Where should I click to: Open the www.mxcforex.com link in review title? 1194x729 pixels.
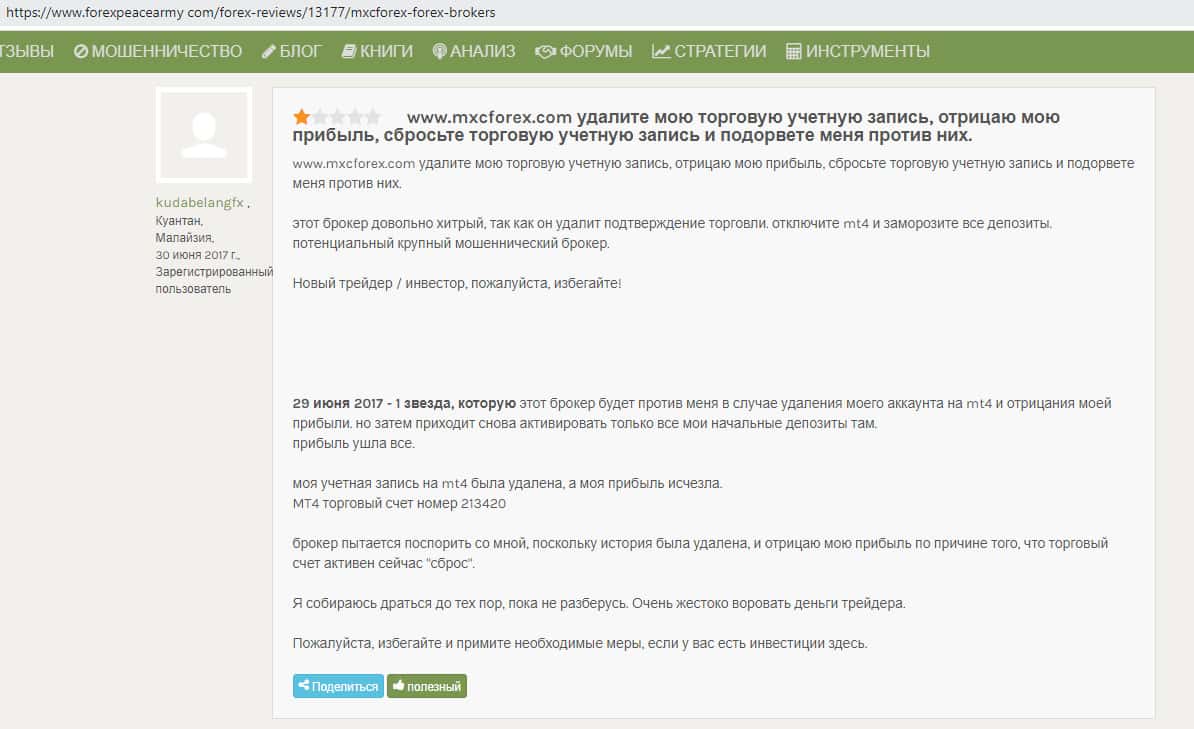click(489, 117)
